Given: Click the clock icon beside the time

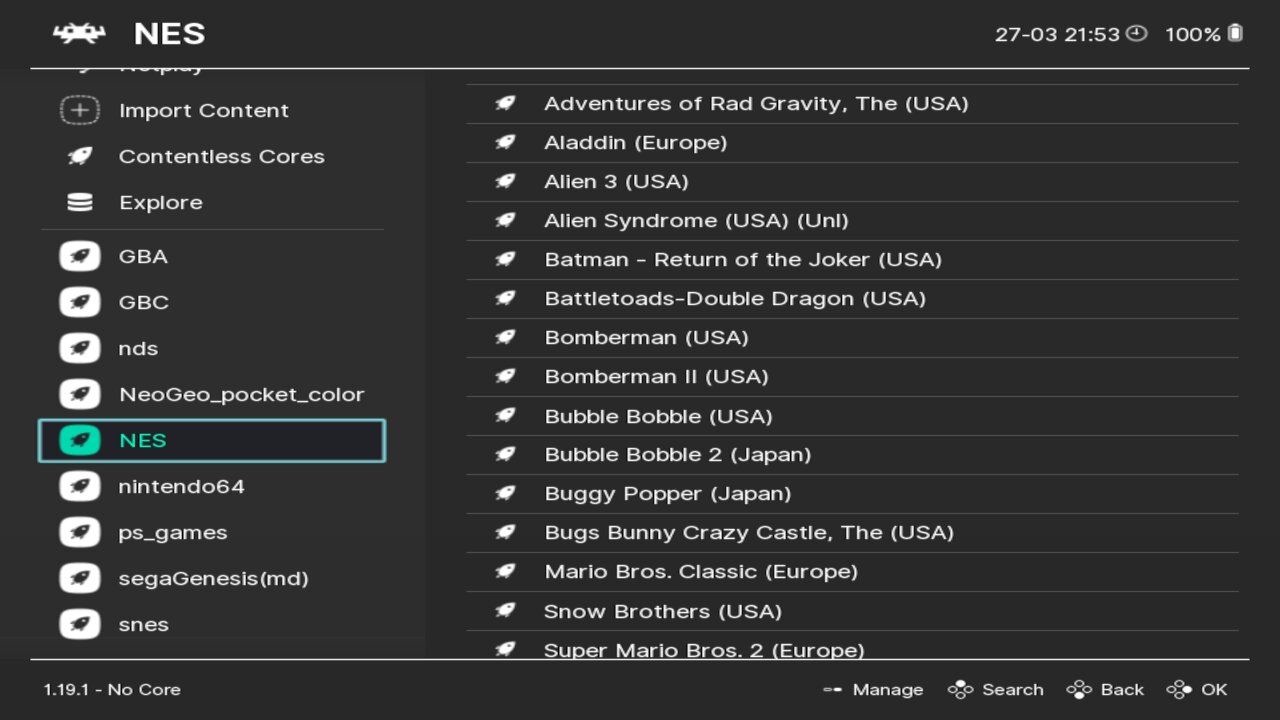Looking at the screenshot, I should (x=1136, y=33).
